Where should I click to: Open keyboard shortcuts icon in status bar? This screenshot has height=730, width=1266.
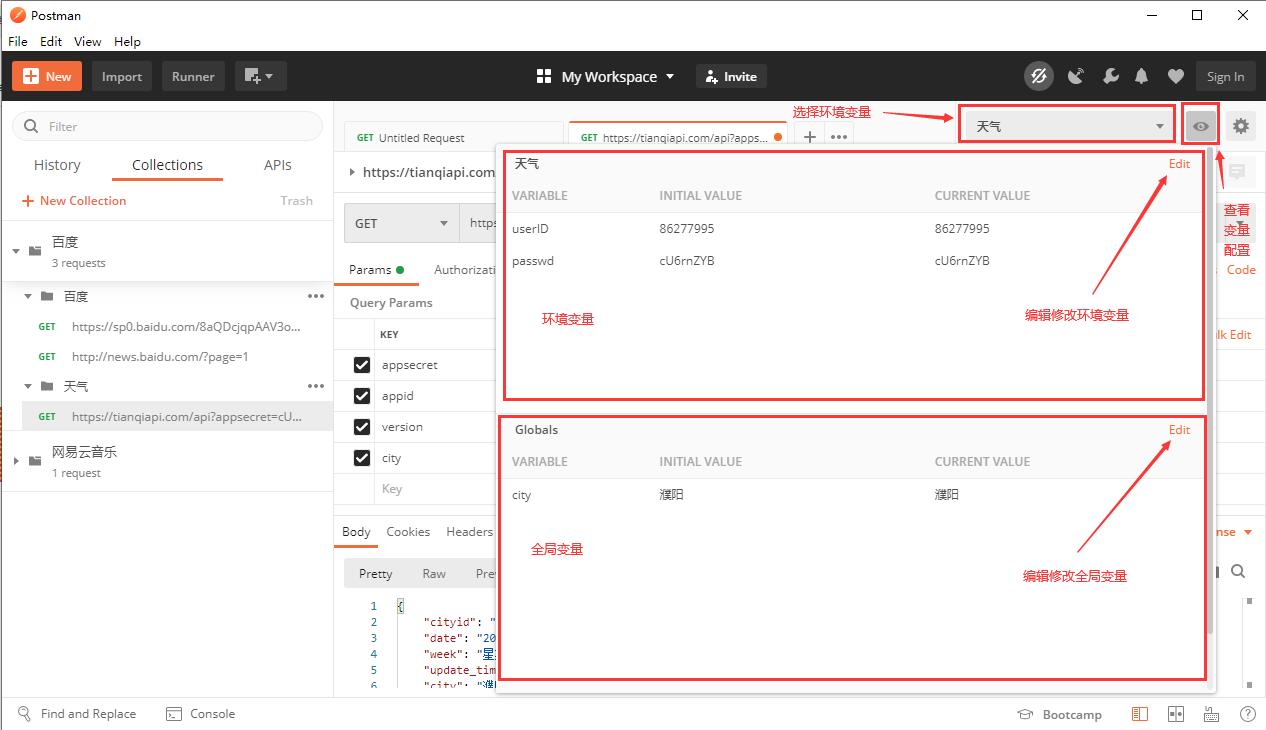(x=1212, y=714)
